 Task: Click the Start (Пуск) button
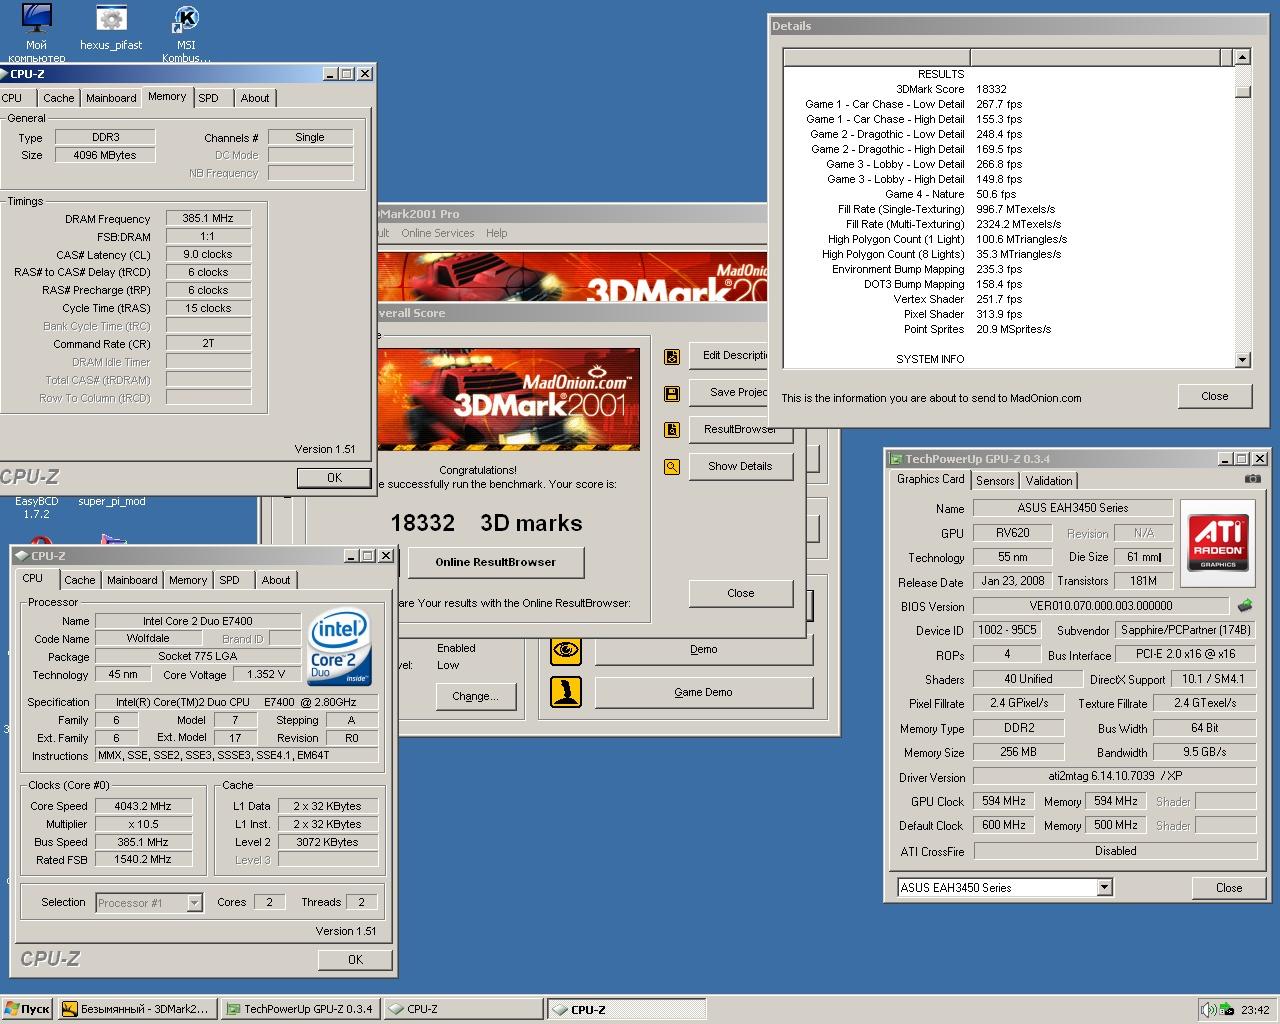click(x=27, y=1009)
